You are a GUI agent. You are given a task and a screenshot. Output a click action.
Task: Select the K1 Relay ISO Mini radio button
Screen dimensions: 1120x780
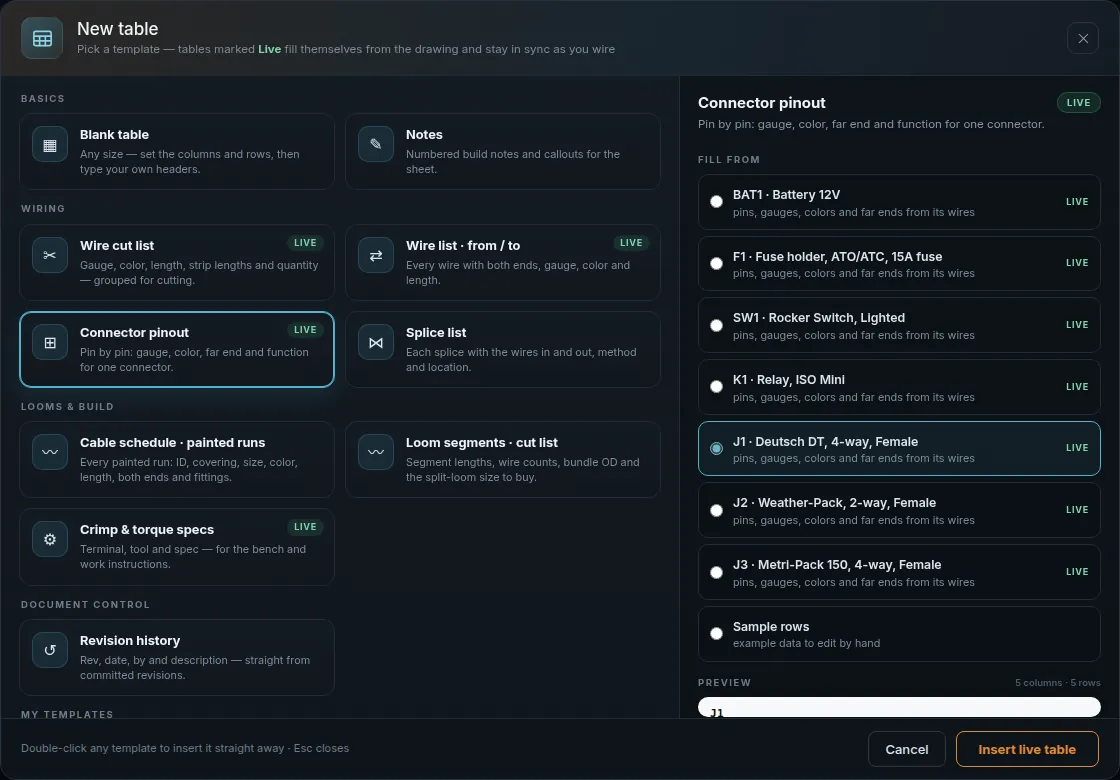(x=716, y=387)
